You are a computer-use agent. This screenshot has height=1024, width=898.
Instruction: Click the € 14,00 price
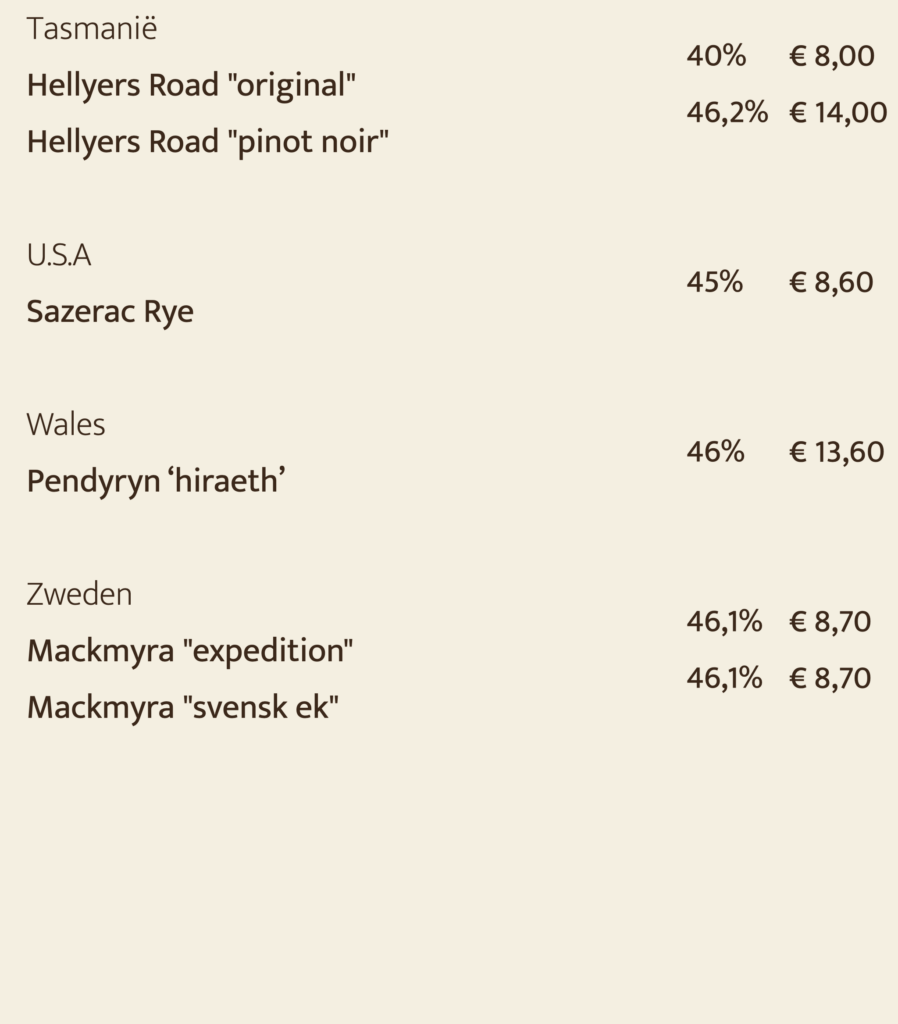(x=838, y=113)
